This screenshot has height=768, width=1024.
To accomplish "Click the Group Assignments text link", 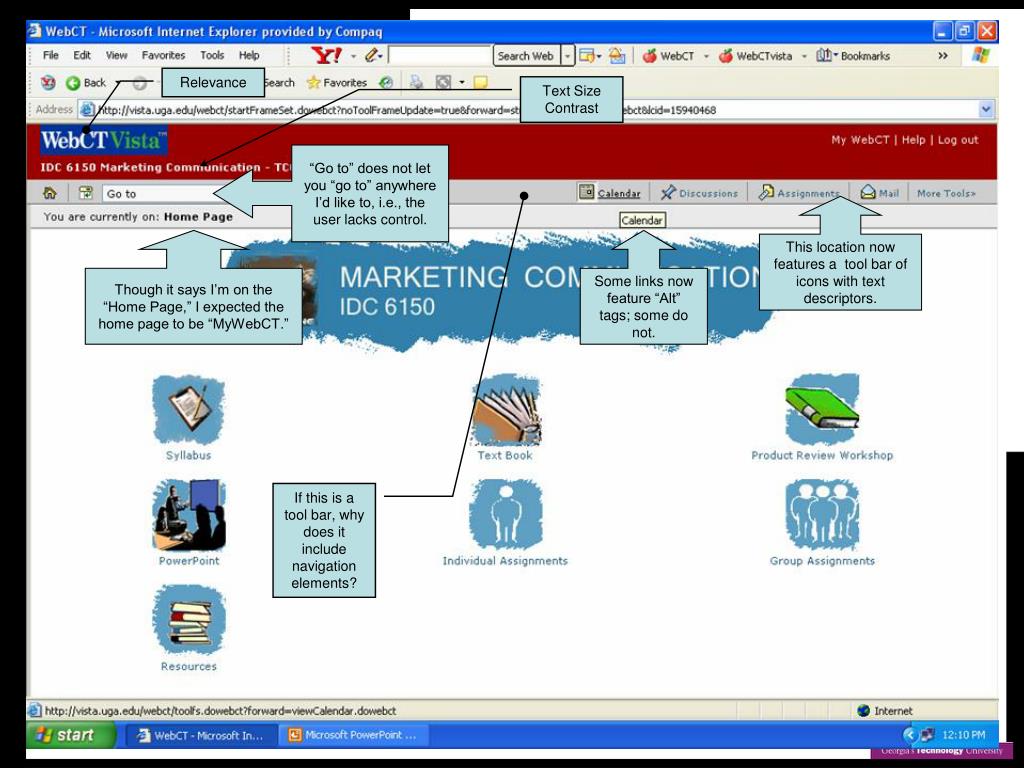I will click(822, 561).
